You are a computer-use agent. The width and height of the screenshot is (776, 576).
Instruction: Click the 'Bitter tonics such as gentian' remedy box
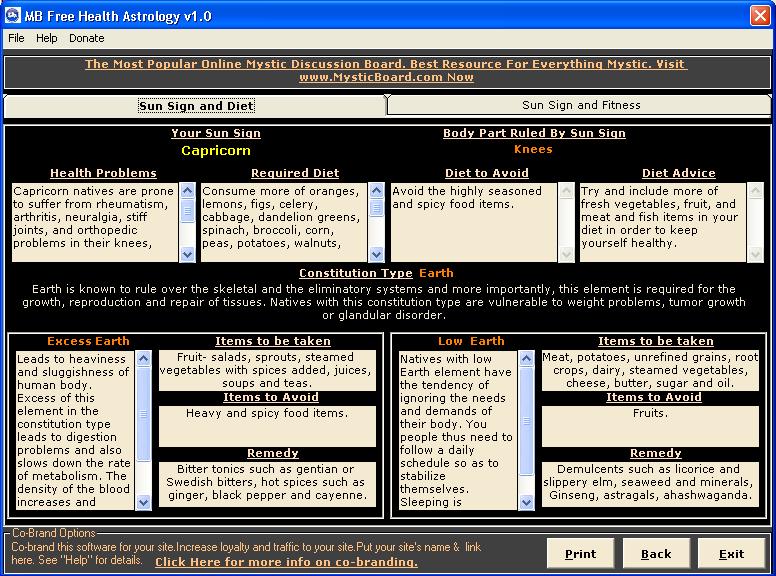pos(267,483)
